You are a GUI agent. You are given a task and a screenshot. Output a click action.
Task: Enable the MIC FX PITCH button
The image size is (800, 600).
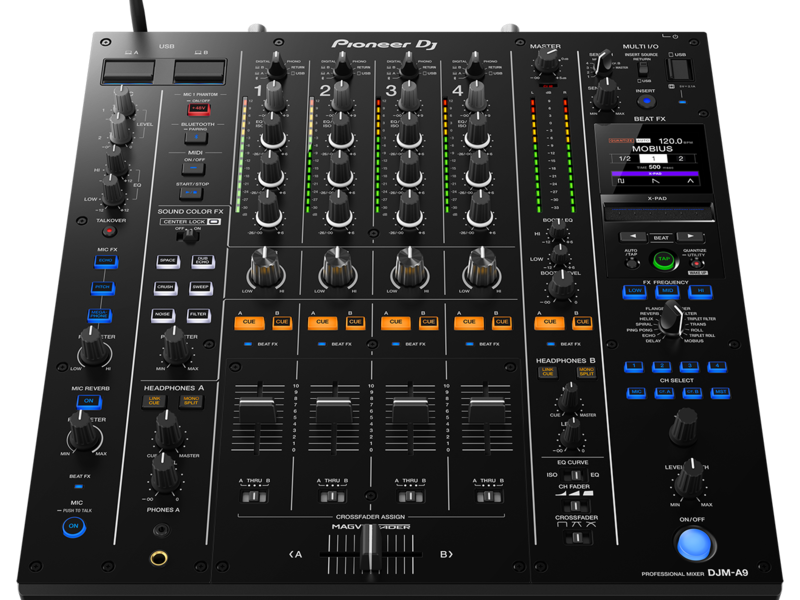point(103,288)
